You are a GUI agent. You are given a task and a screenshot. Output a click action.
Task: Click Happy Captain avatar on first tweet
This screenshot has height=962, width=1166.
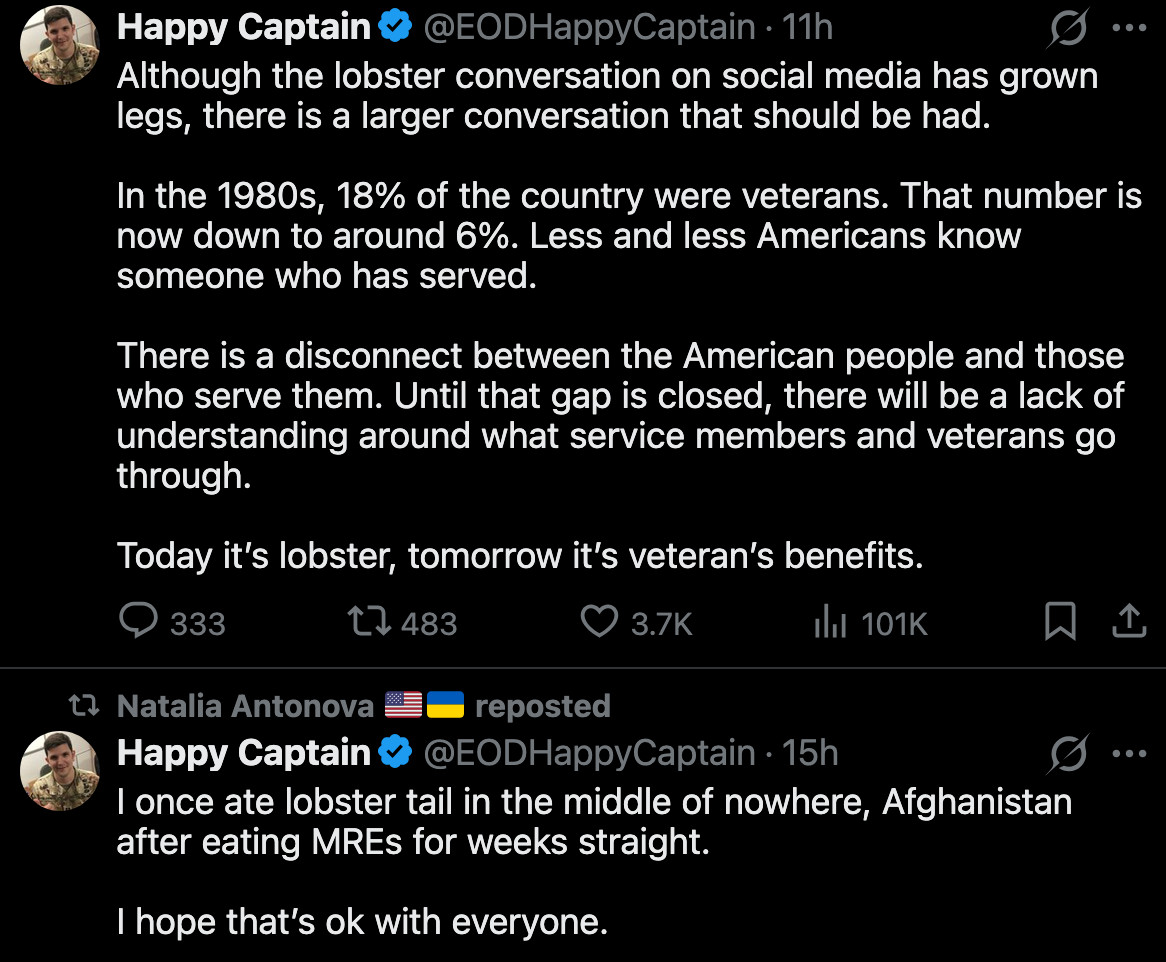coord(59,46)
